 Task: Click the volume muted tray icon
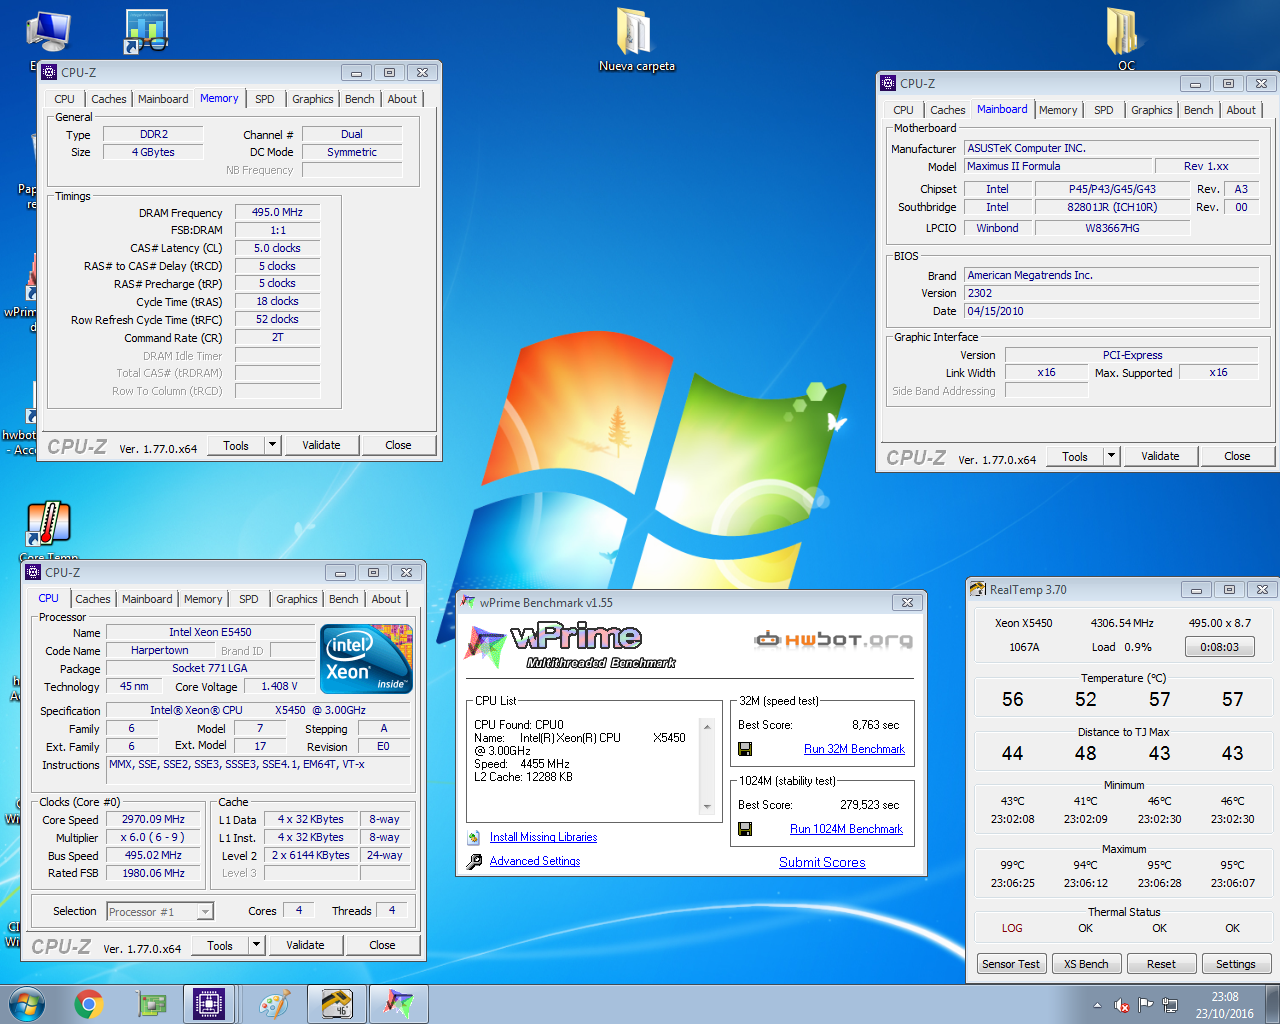click(1122, 1005)
